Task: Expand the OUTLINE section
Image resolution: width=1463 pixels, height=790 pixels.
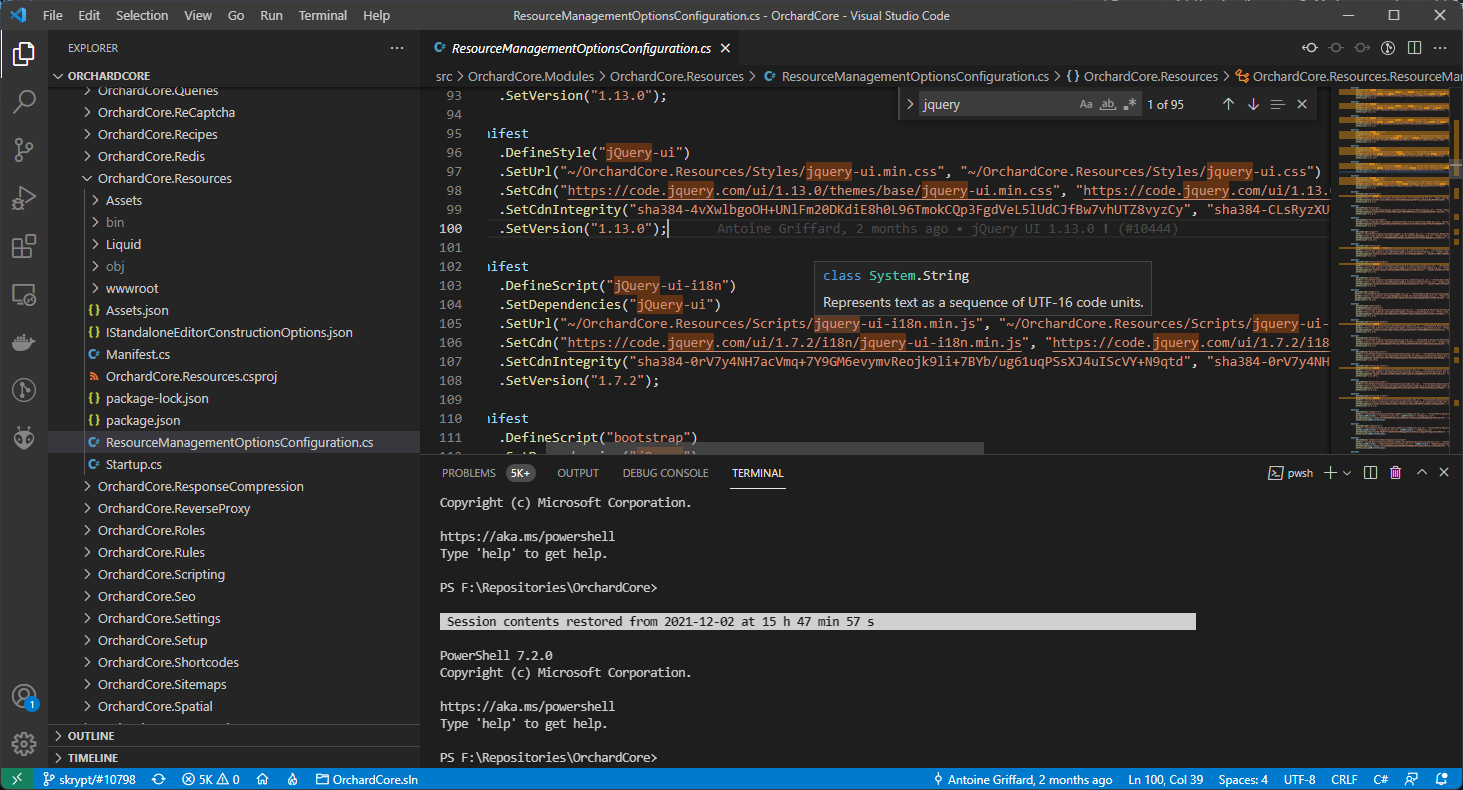Action: (91, 736)
